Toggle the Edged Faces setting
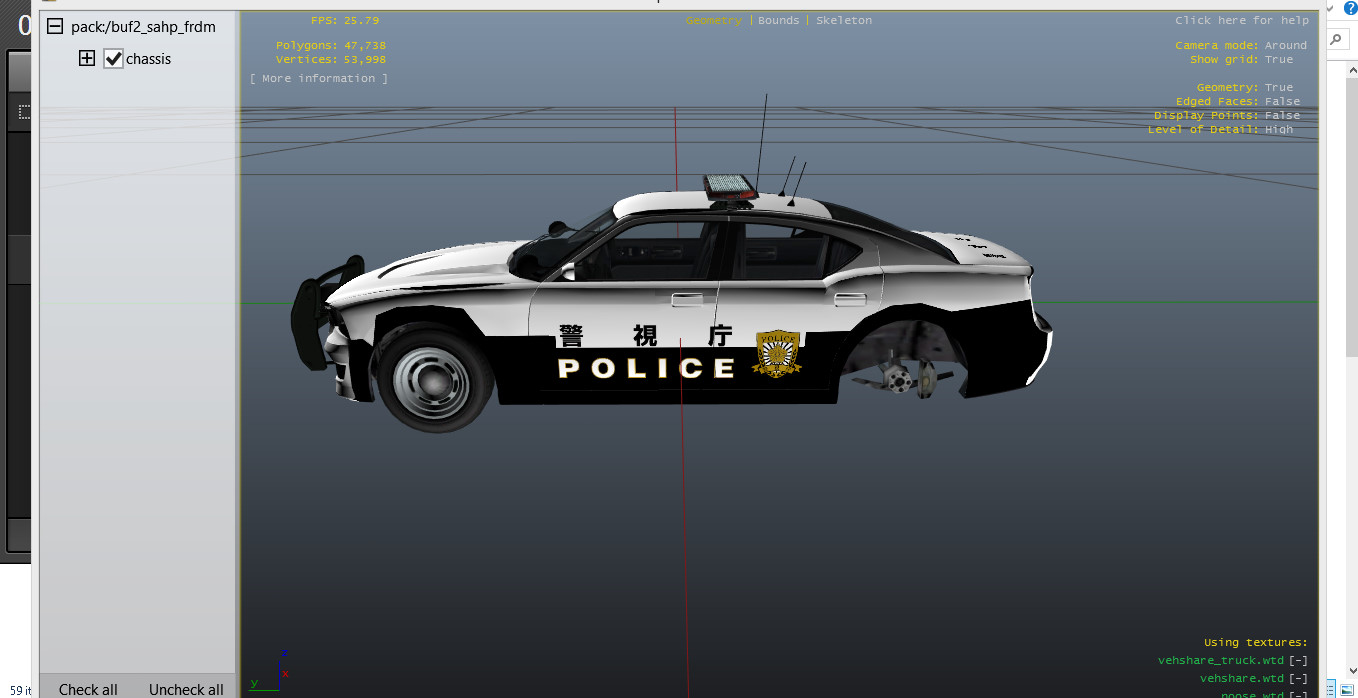The width and height of the screenshot is (1358, 698). click(1282, 102)
